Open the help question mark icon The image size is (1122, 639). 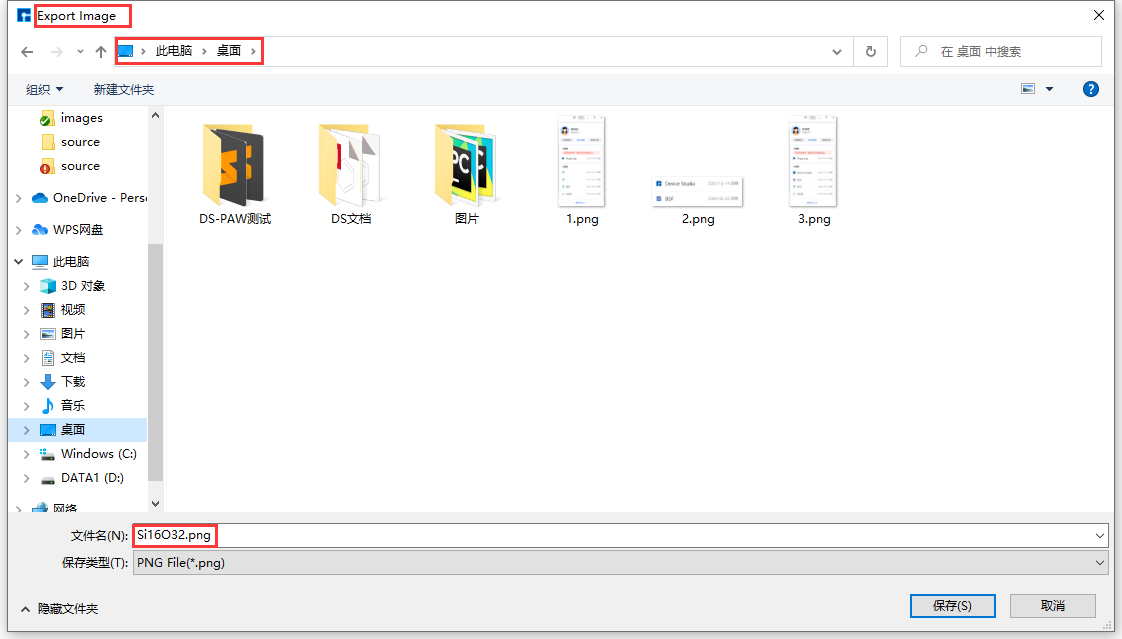pos(1091,89)
